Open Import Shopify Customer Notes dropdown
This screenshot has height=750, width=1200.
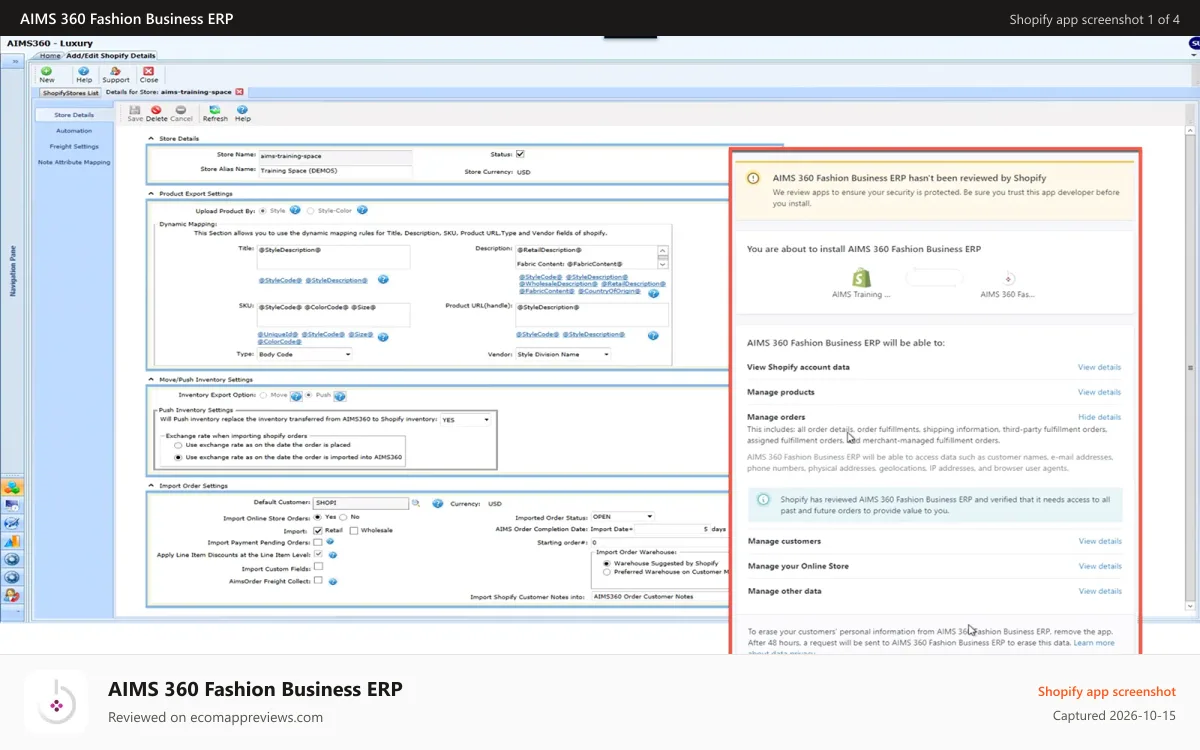(661, 597)
